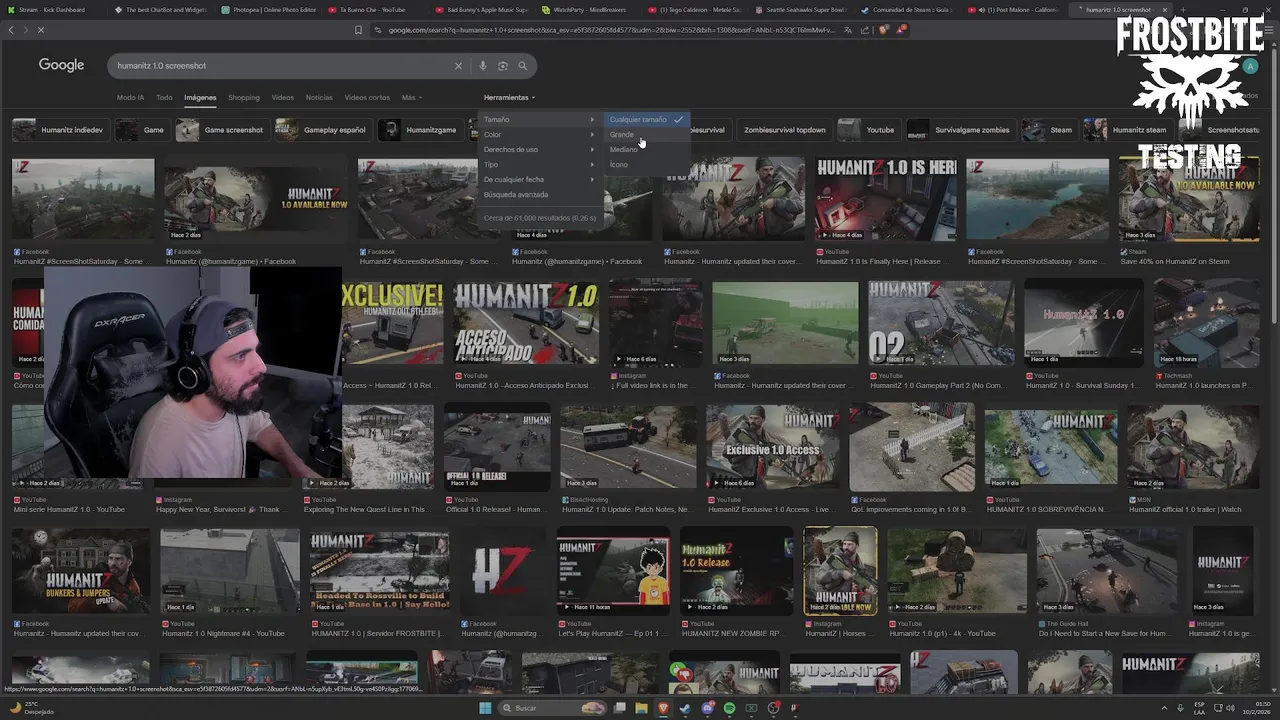Viewport: 1280px width, 720px height.
Task: Click the 'Game screenshot' suggestion chip
Action: click(222, 130)
